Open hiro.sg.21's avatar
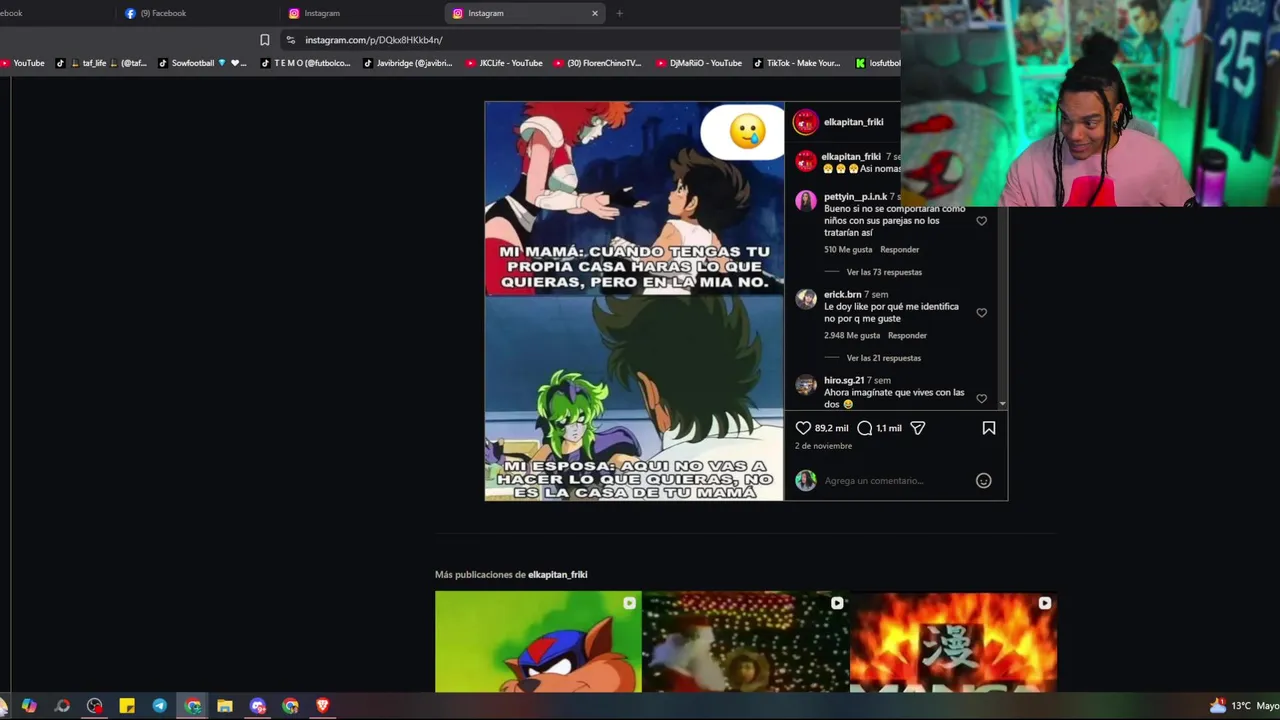 coord(806,385)
